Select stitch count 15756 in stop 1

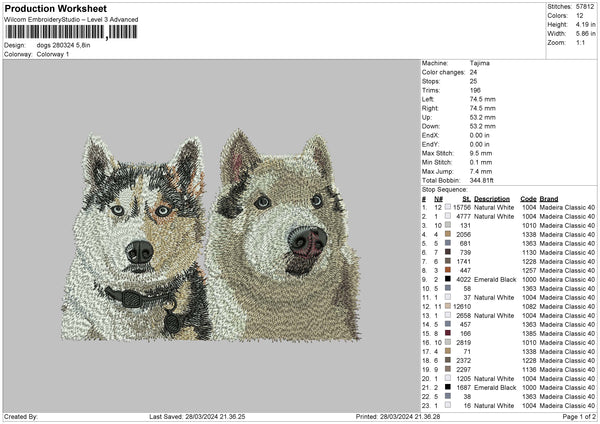click(x=462, y=207)
